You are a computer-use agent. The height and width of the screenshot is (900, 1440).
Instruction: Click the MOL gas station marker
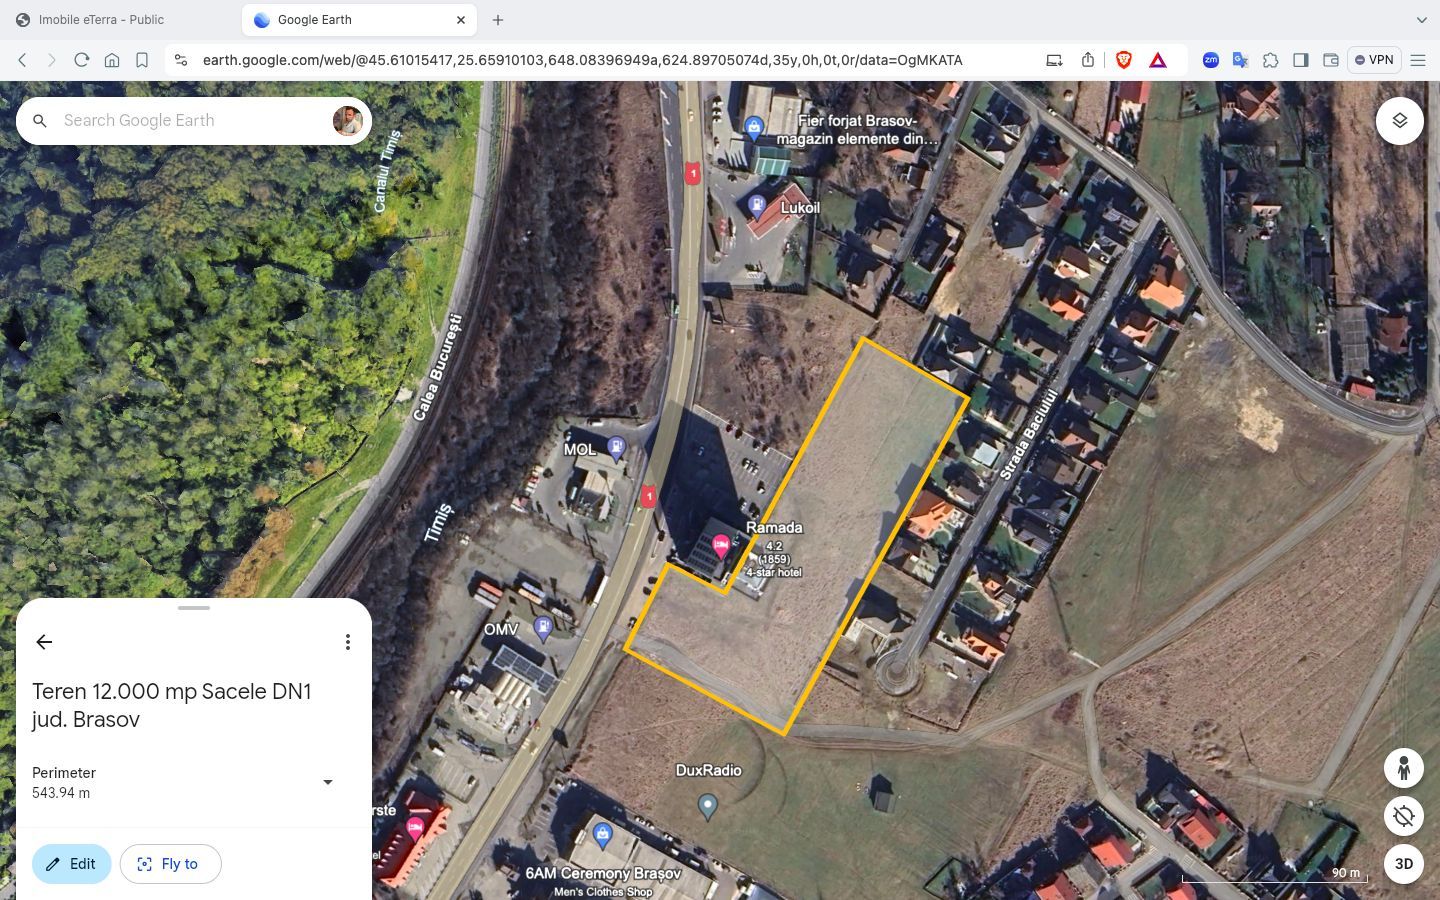616,448
